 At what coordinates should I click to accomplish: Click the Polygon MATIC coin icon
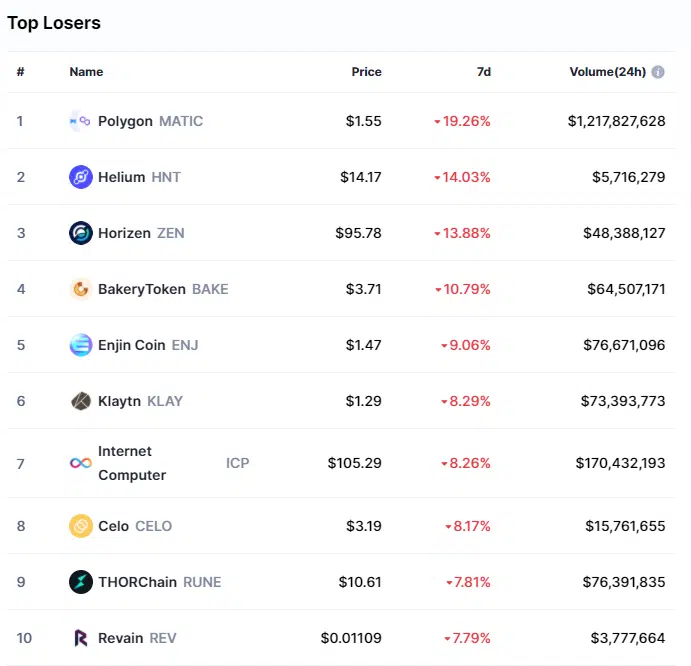coord(81,121)
